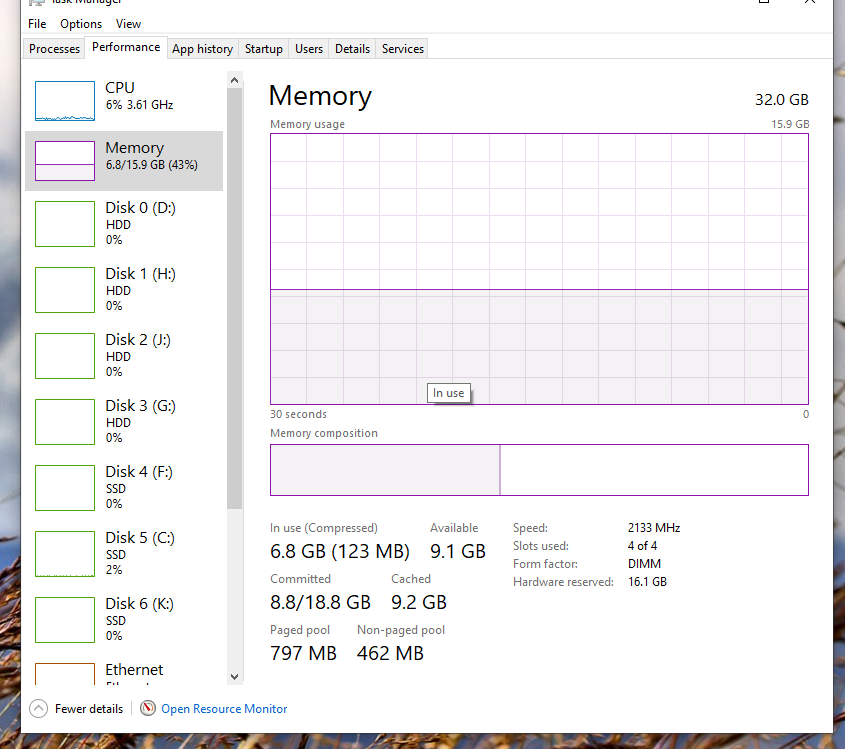Click the '2133 MHz' speed value

654,528
